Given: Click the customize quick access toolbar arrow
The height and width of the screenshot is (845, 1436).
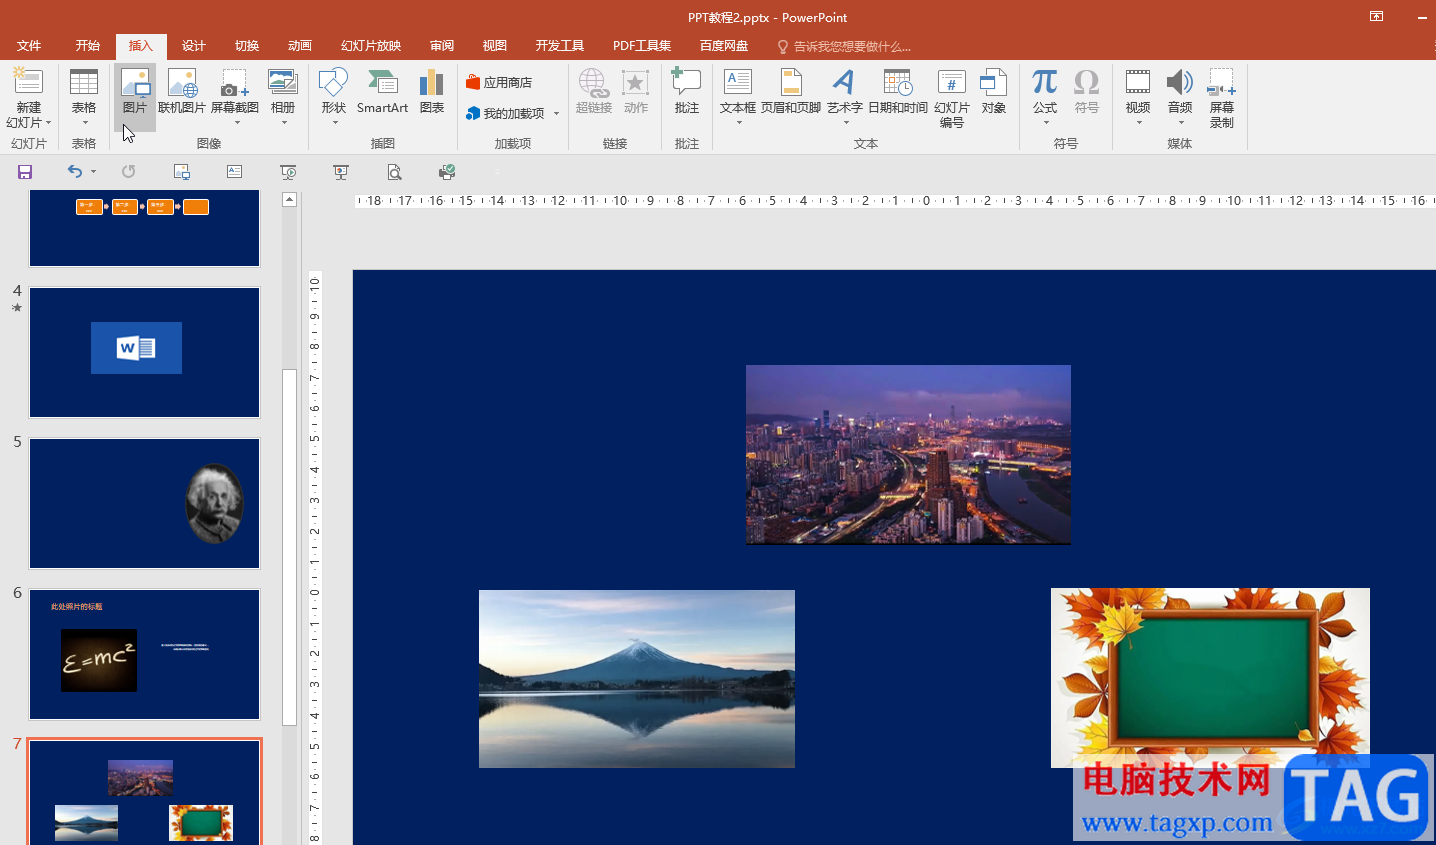Looking at the screenshot, I should click(498, 172).
